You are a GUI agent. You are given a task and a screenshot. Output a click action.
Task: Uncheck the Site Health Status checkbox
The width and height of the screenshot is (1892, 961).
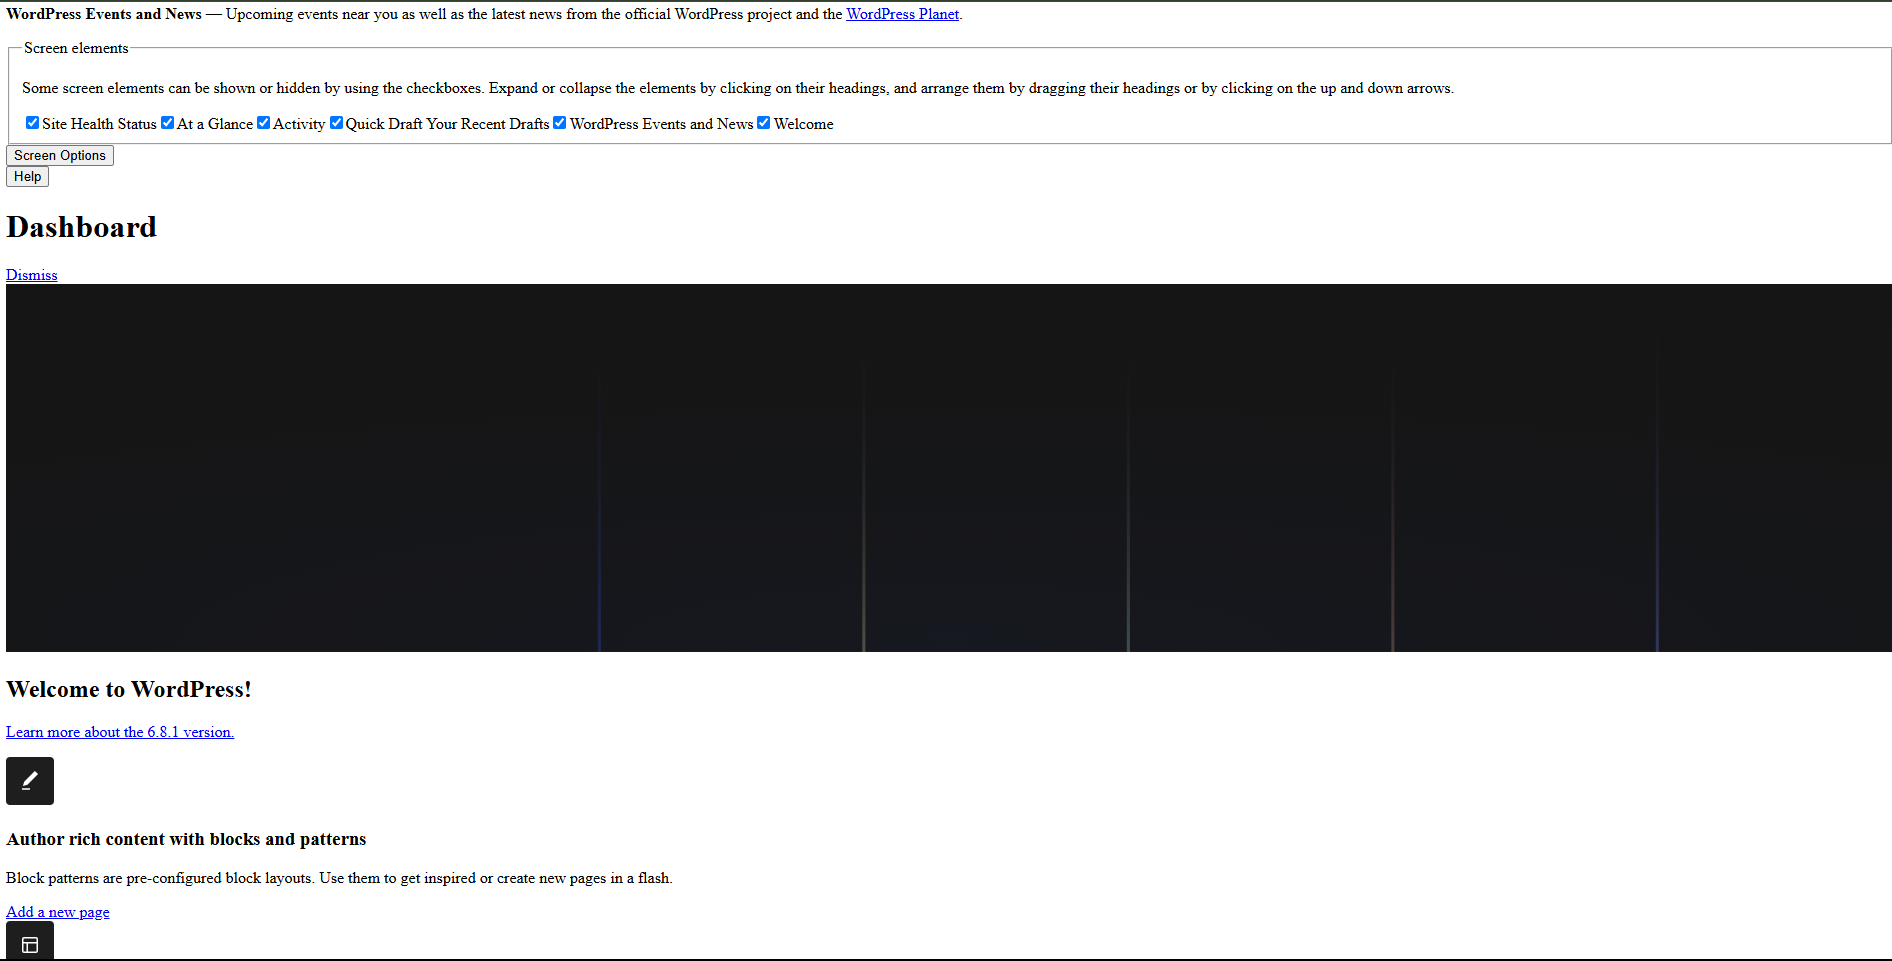click(x=32, y=123)
